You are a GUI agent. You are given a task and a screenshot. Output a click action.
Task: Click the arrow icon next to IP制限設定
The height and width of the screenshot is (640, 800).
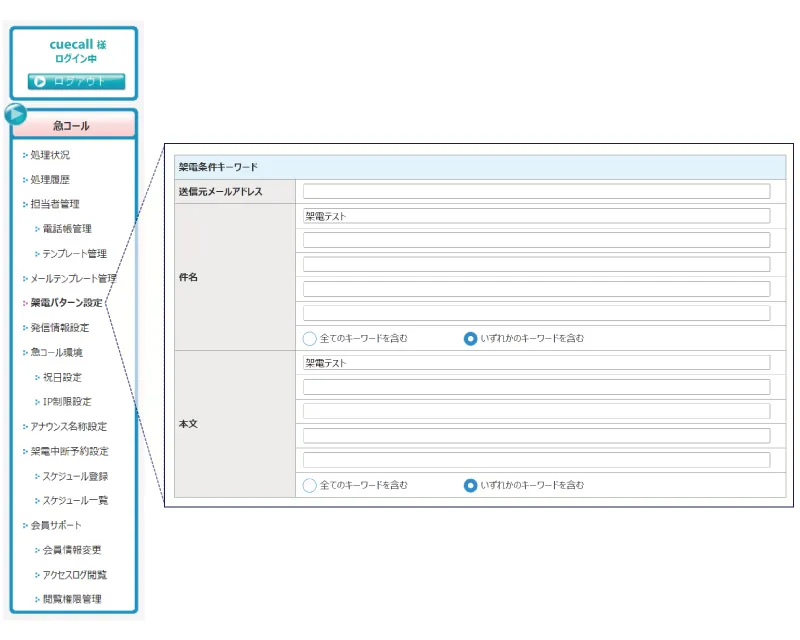click(37, 402)
